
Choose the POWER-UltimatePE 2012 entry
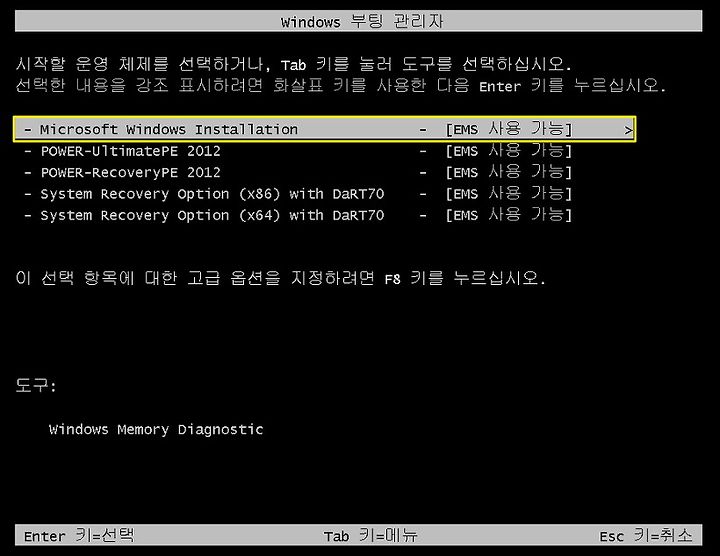pyautogui.click(x=130, y=151)
